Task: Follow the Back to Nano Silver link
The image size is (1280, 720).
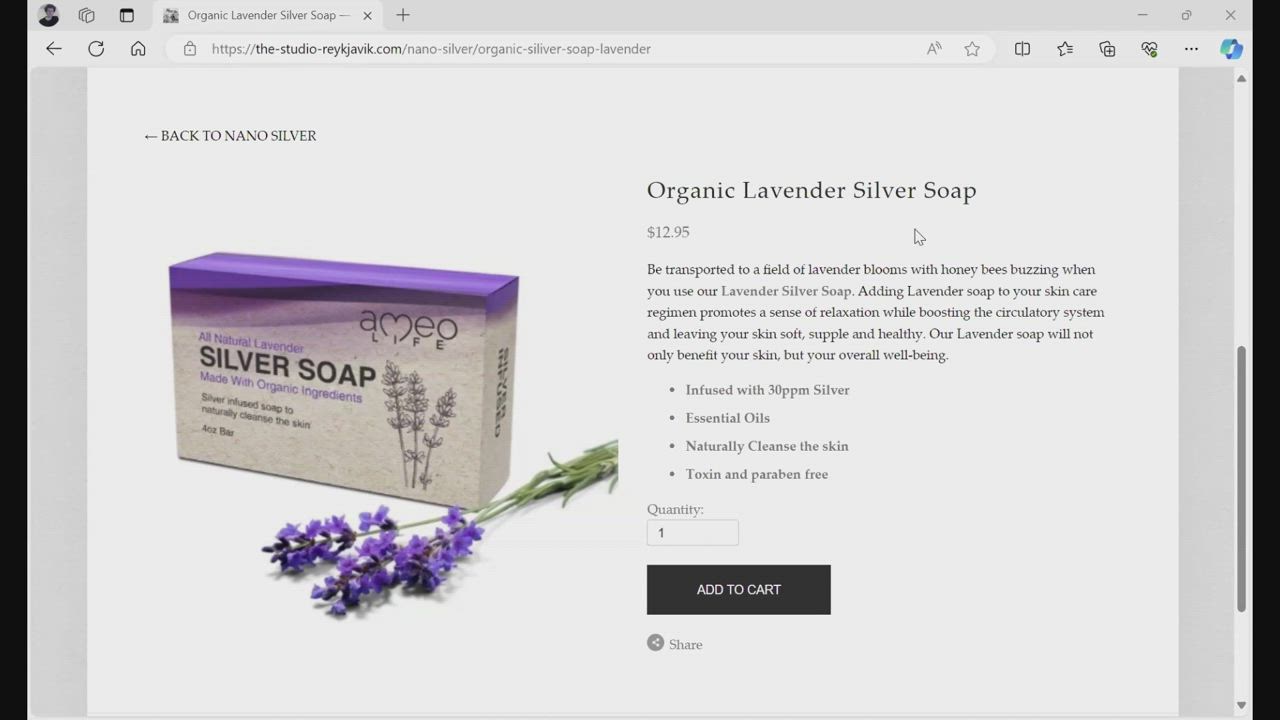Action: point(230,136)
